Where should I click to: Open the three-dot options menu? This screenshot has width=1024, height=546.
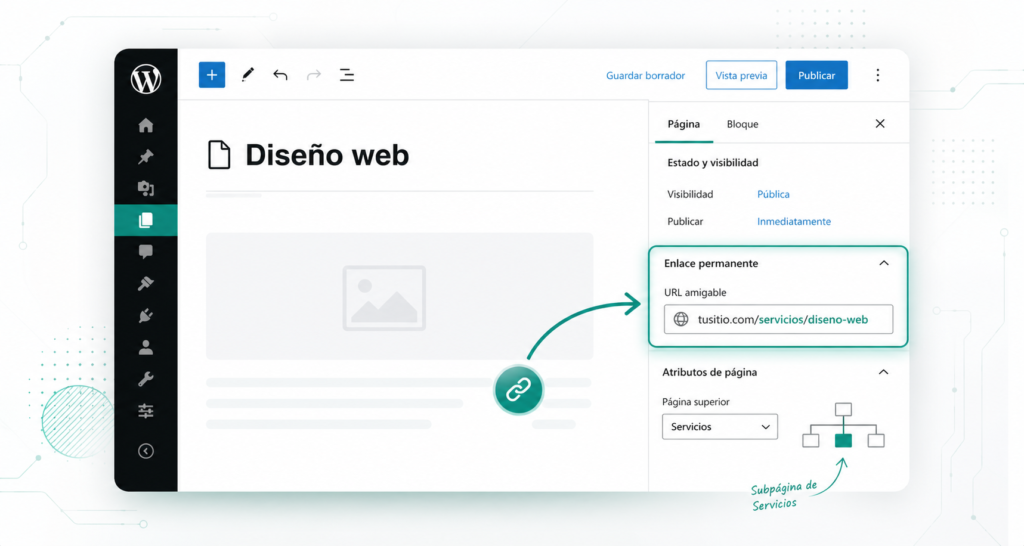click(878, 75)
